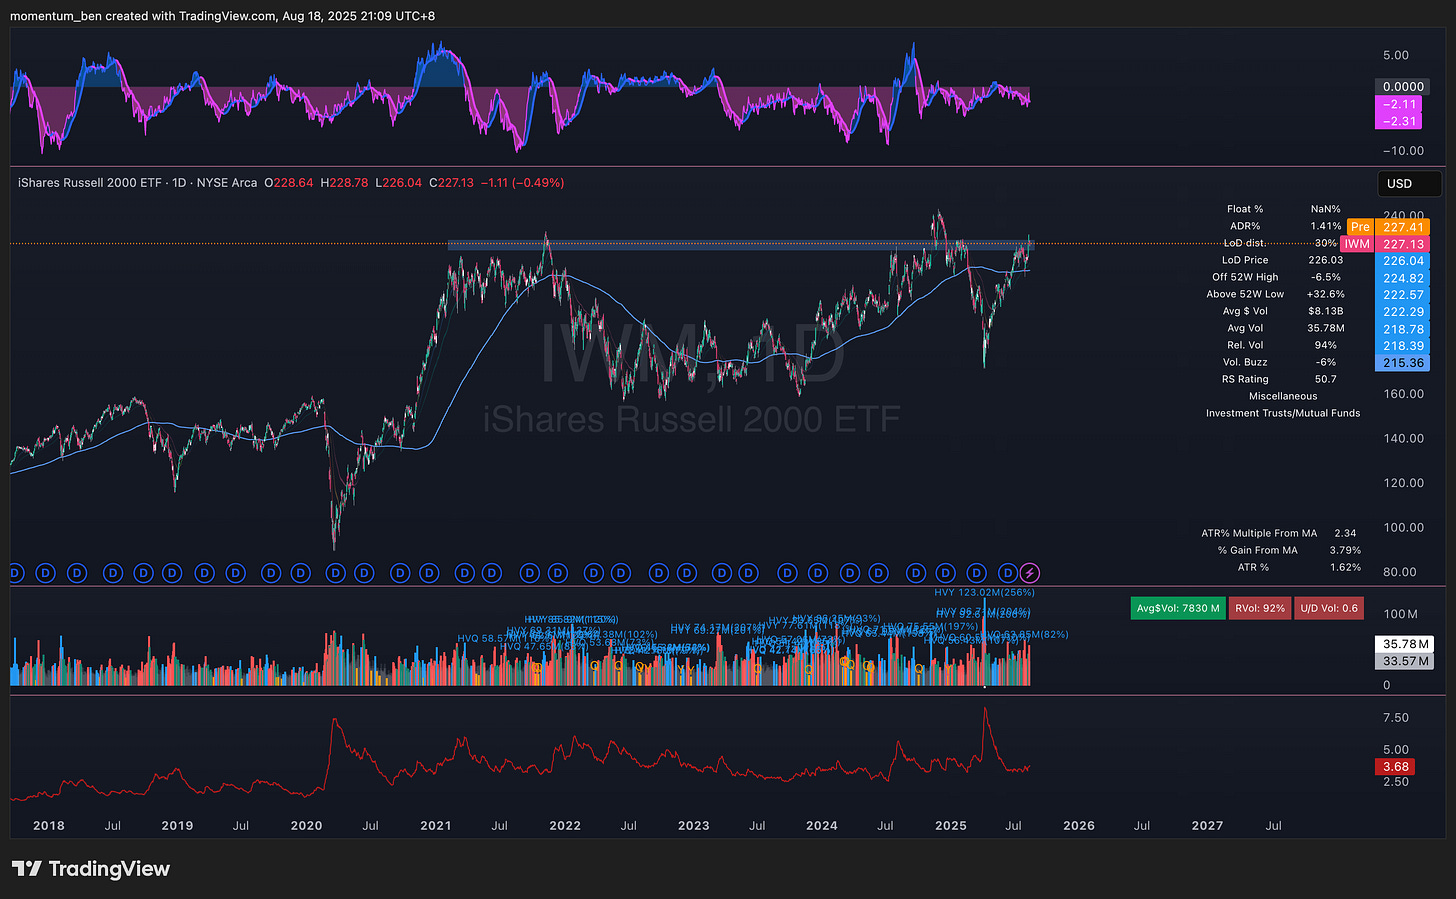Click the close value C227.13
The height and width of the screenshot is (899, 1456).
coord(451,183)
